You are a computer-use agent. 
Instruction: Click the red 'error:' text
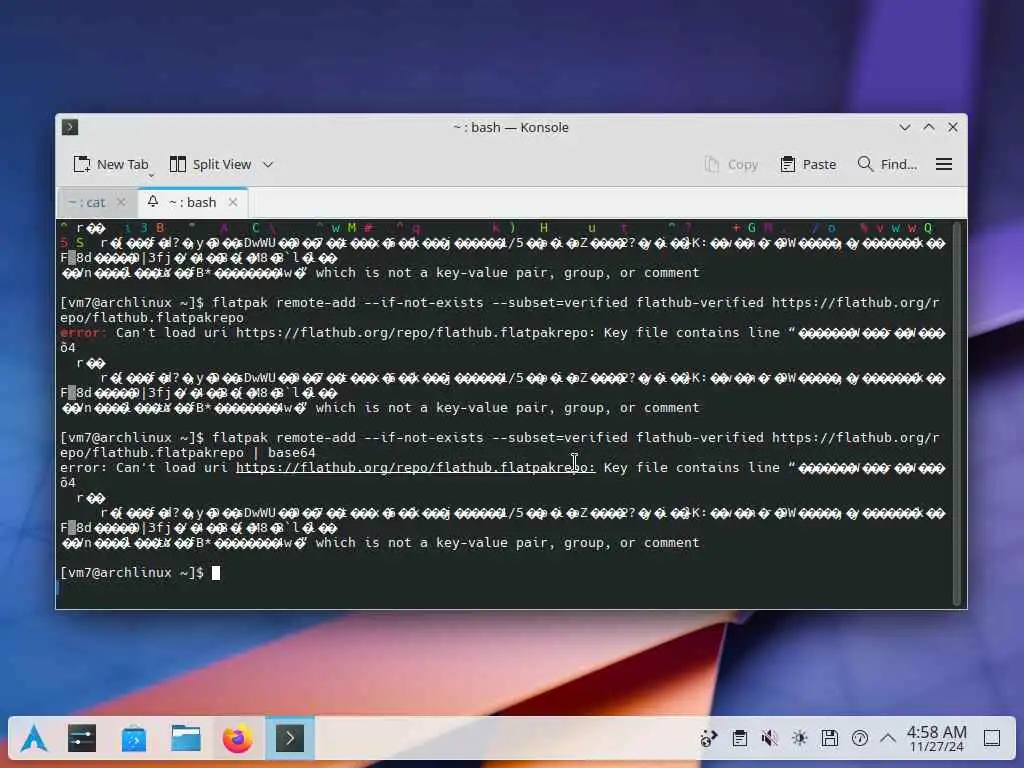coord(83,333)
